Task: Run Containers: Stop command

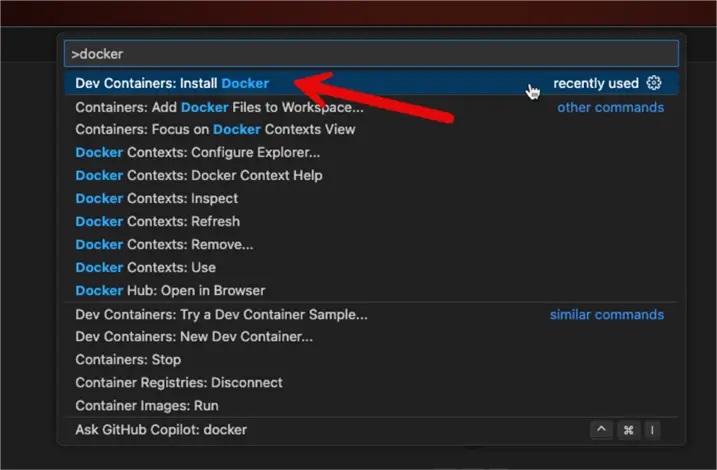Action: (x=371, y=359)
